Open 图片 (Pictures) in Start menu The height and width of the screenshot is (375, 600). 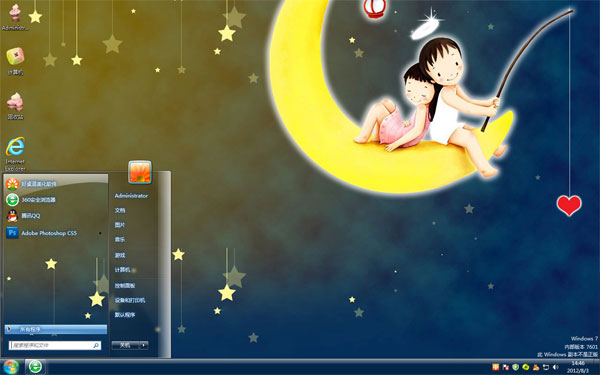tap(120, 225)
